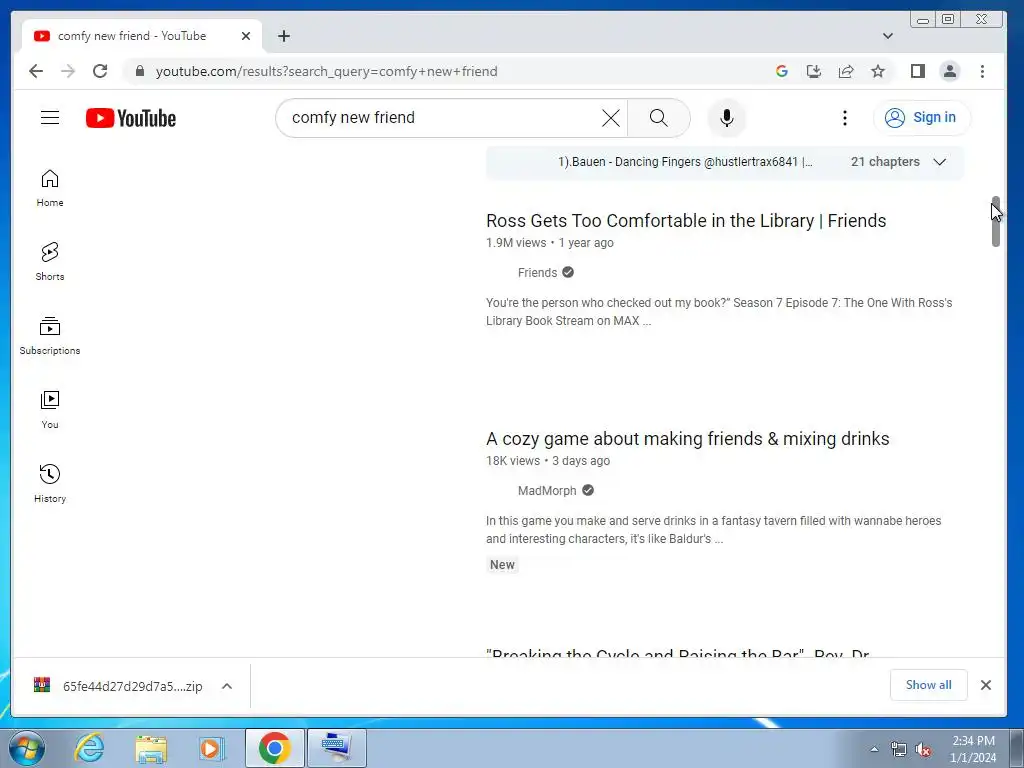The height and width of the screenshot is (768, 1024).
Task: Click the Bauen - Dancing Fingers chapter text
Action: (685, 162)
